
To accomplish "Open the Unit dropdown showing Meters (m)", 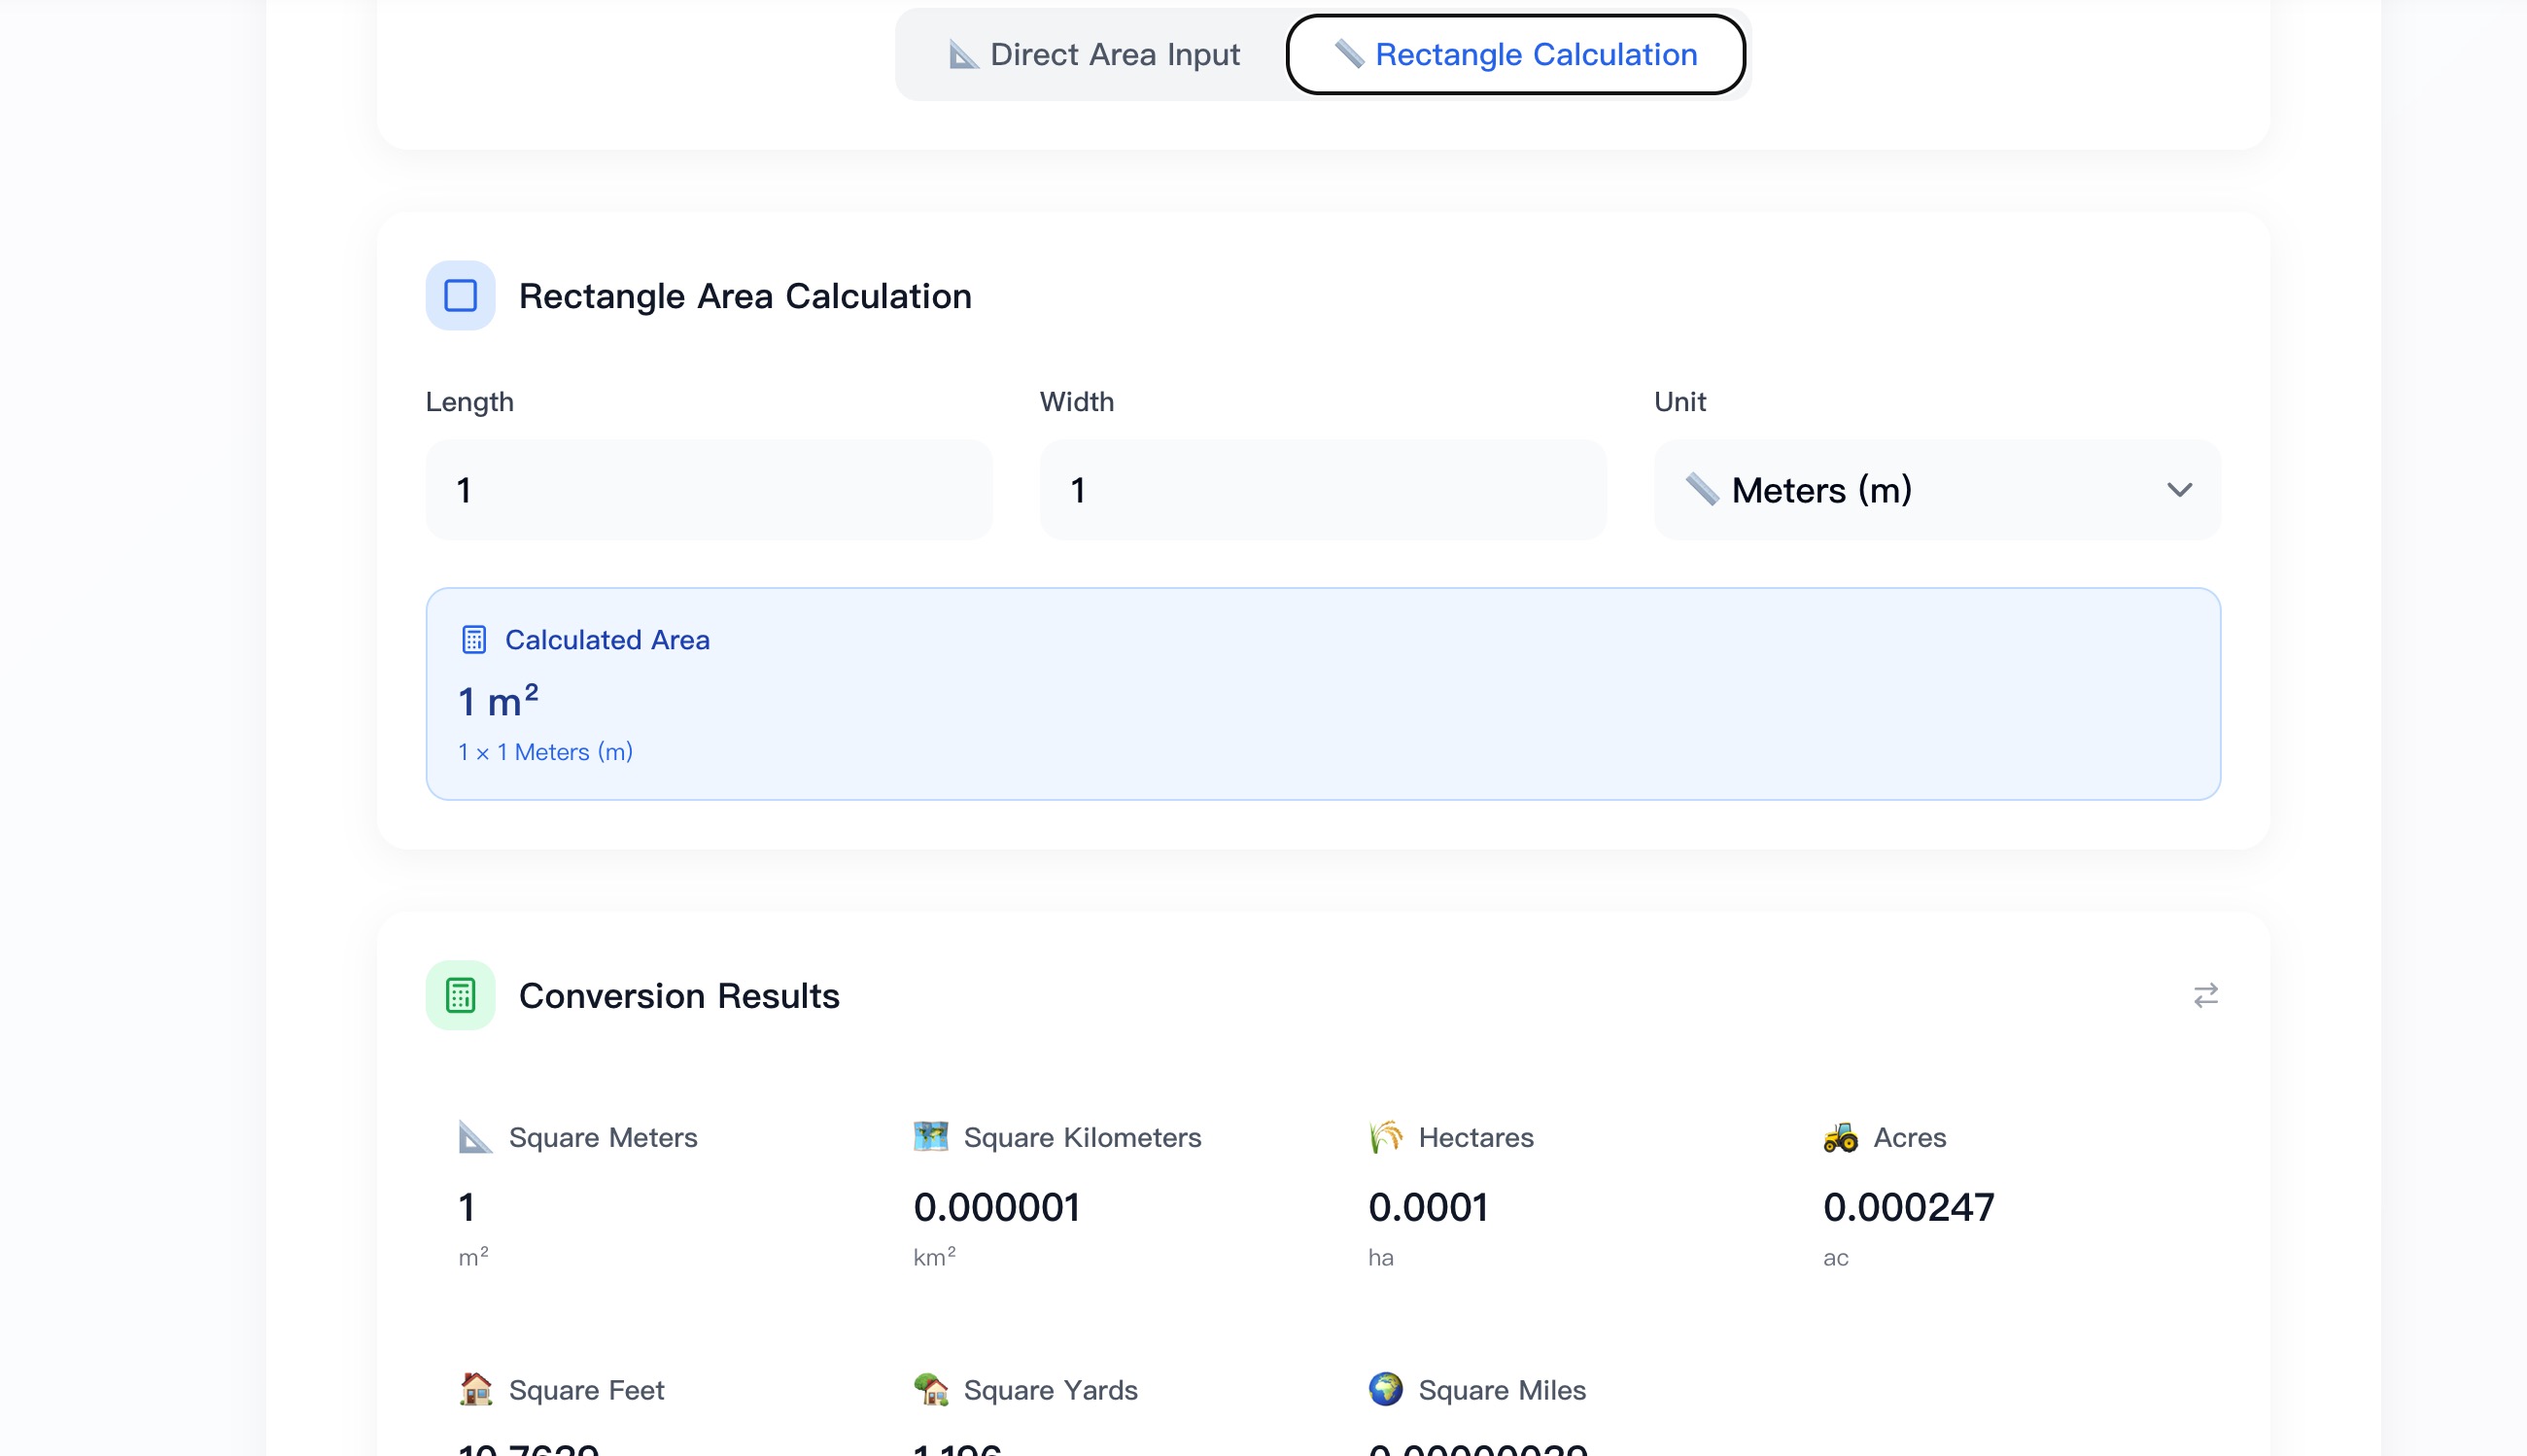I will coord(1937,490).
